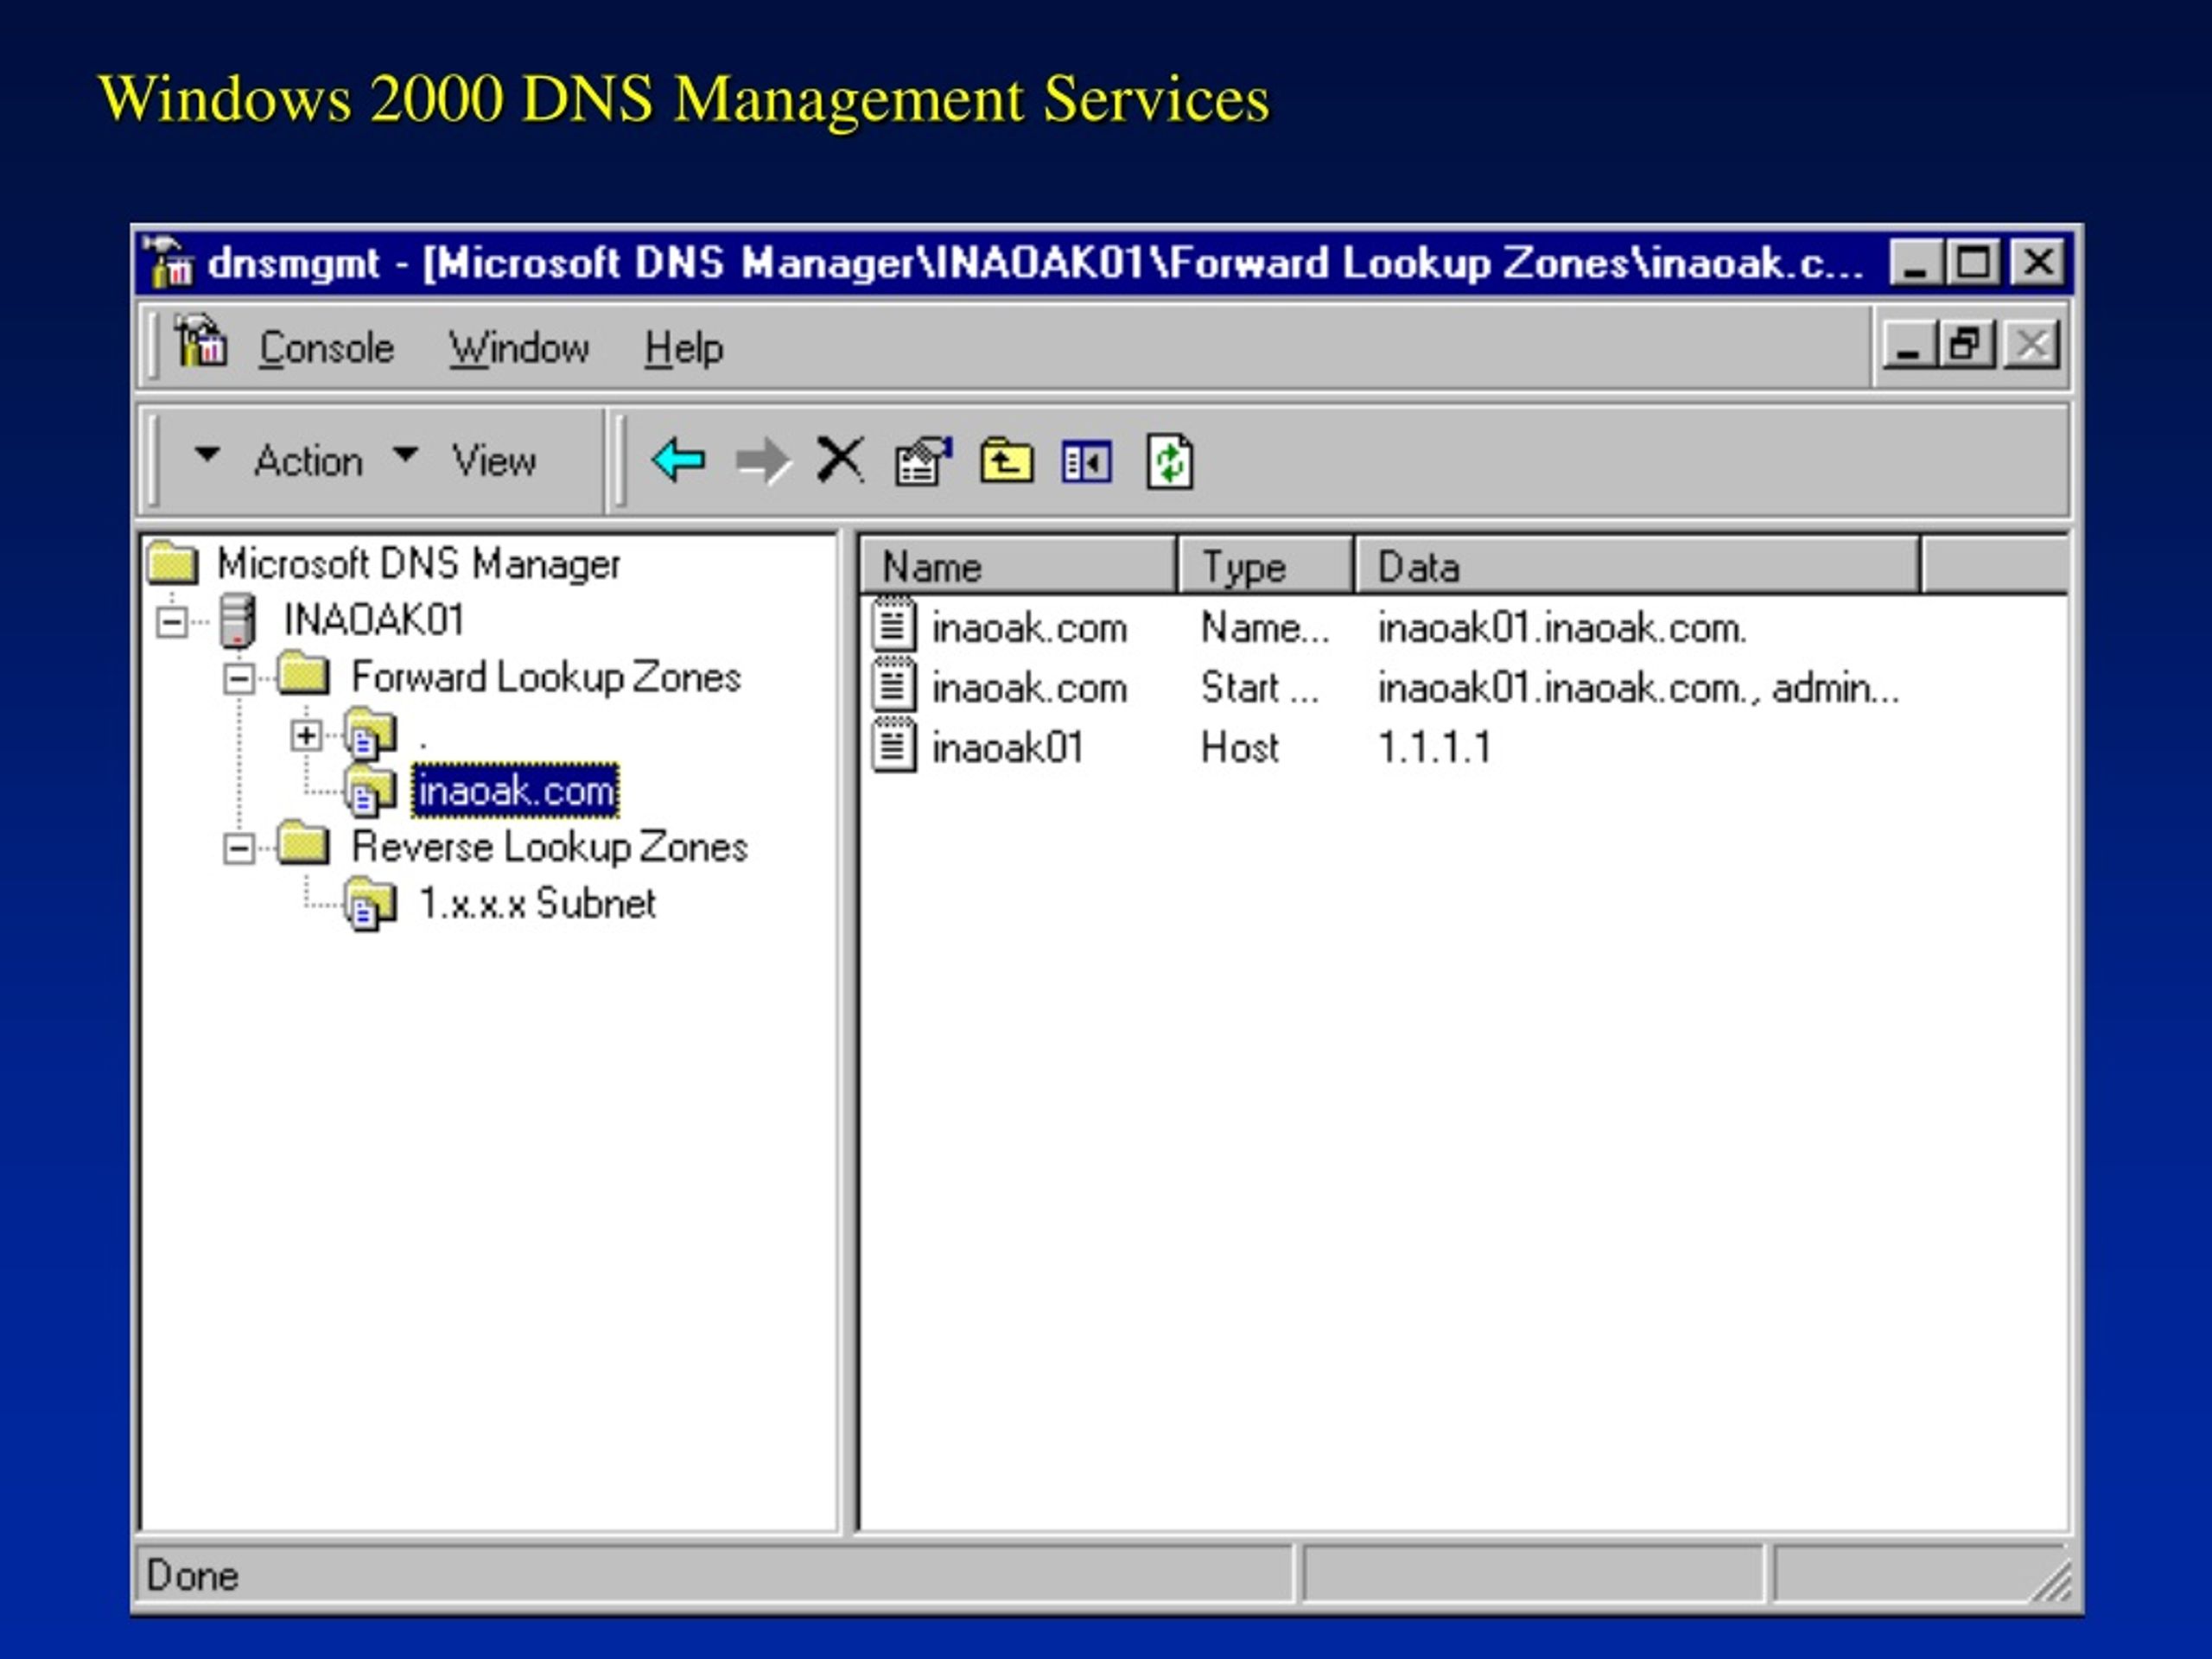Collapse the INAOAK01 server node

click(x=172, y=622)
